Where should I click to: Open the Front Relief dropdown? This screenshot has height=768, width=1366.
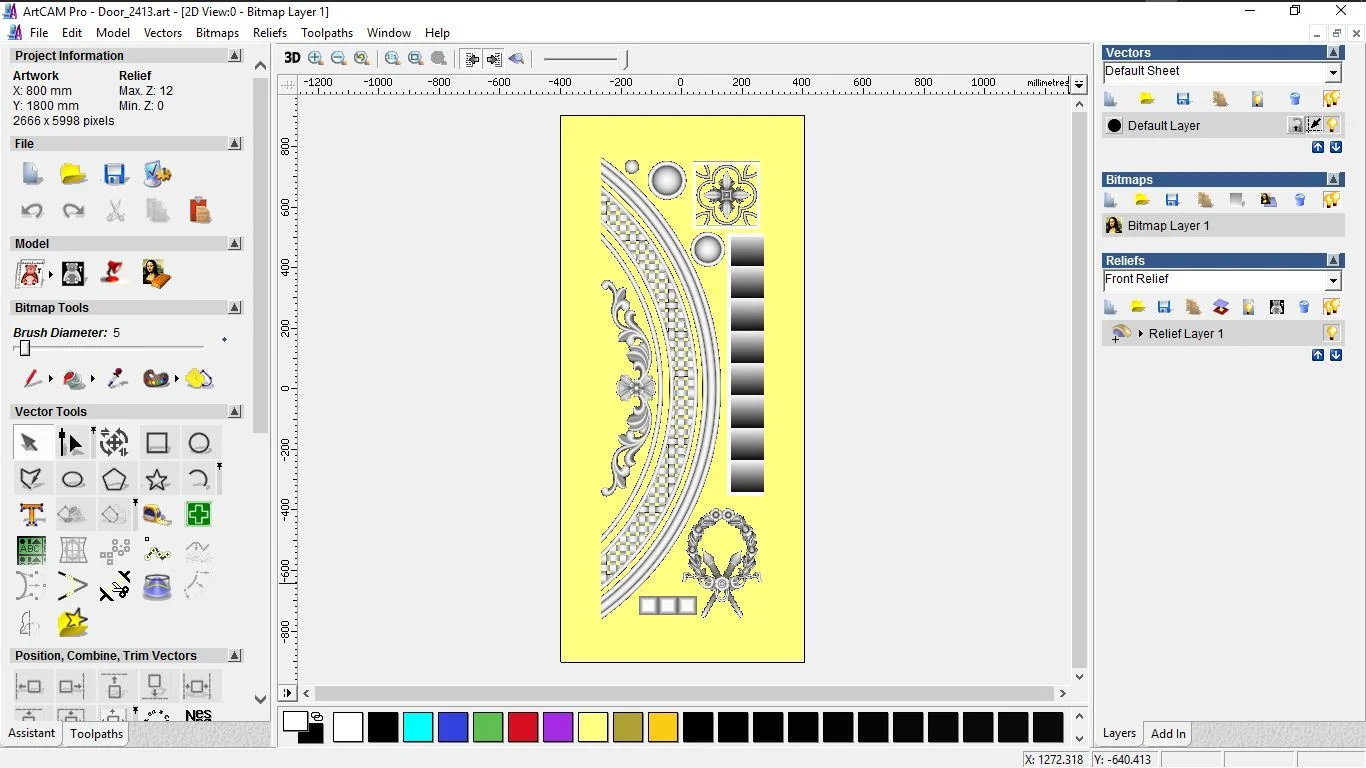click(1333, 281)
